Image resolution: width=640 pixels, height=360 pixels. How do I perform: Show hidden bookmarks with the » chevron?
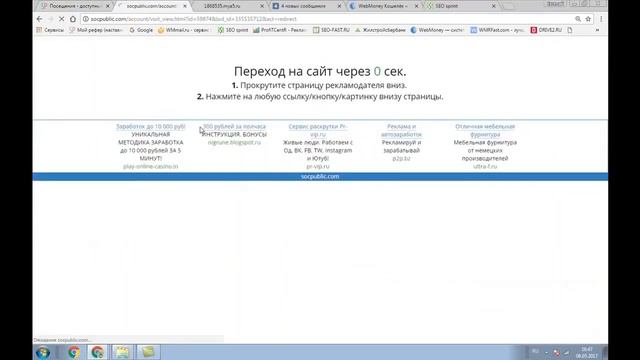(597, 30)
